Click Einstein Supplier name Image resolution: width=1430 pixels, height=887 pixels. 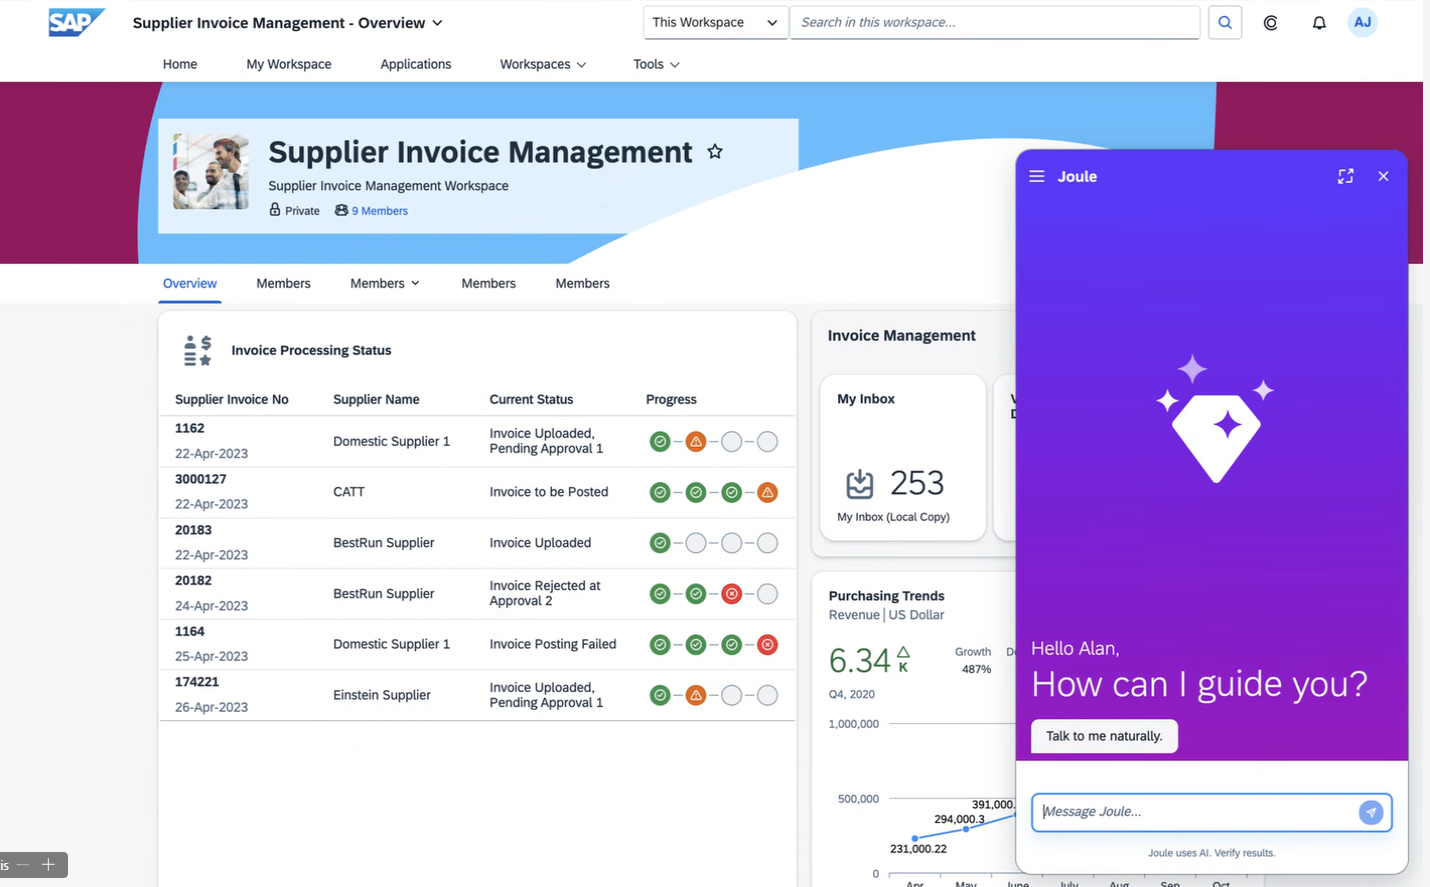pyautogui.click(x=382, y=695)
